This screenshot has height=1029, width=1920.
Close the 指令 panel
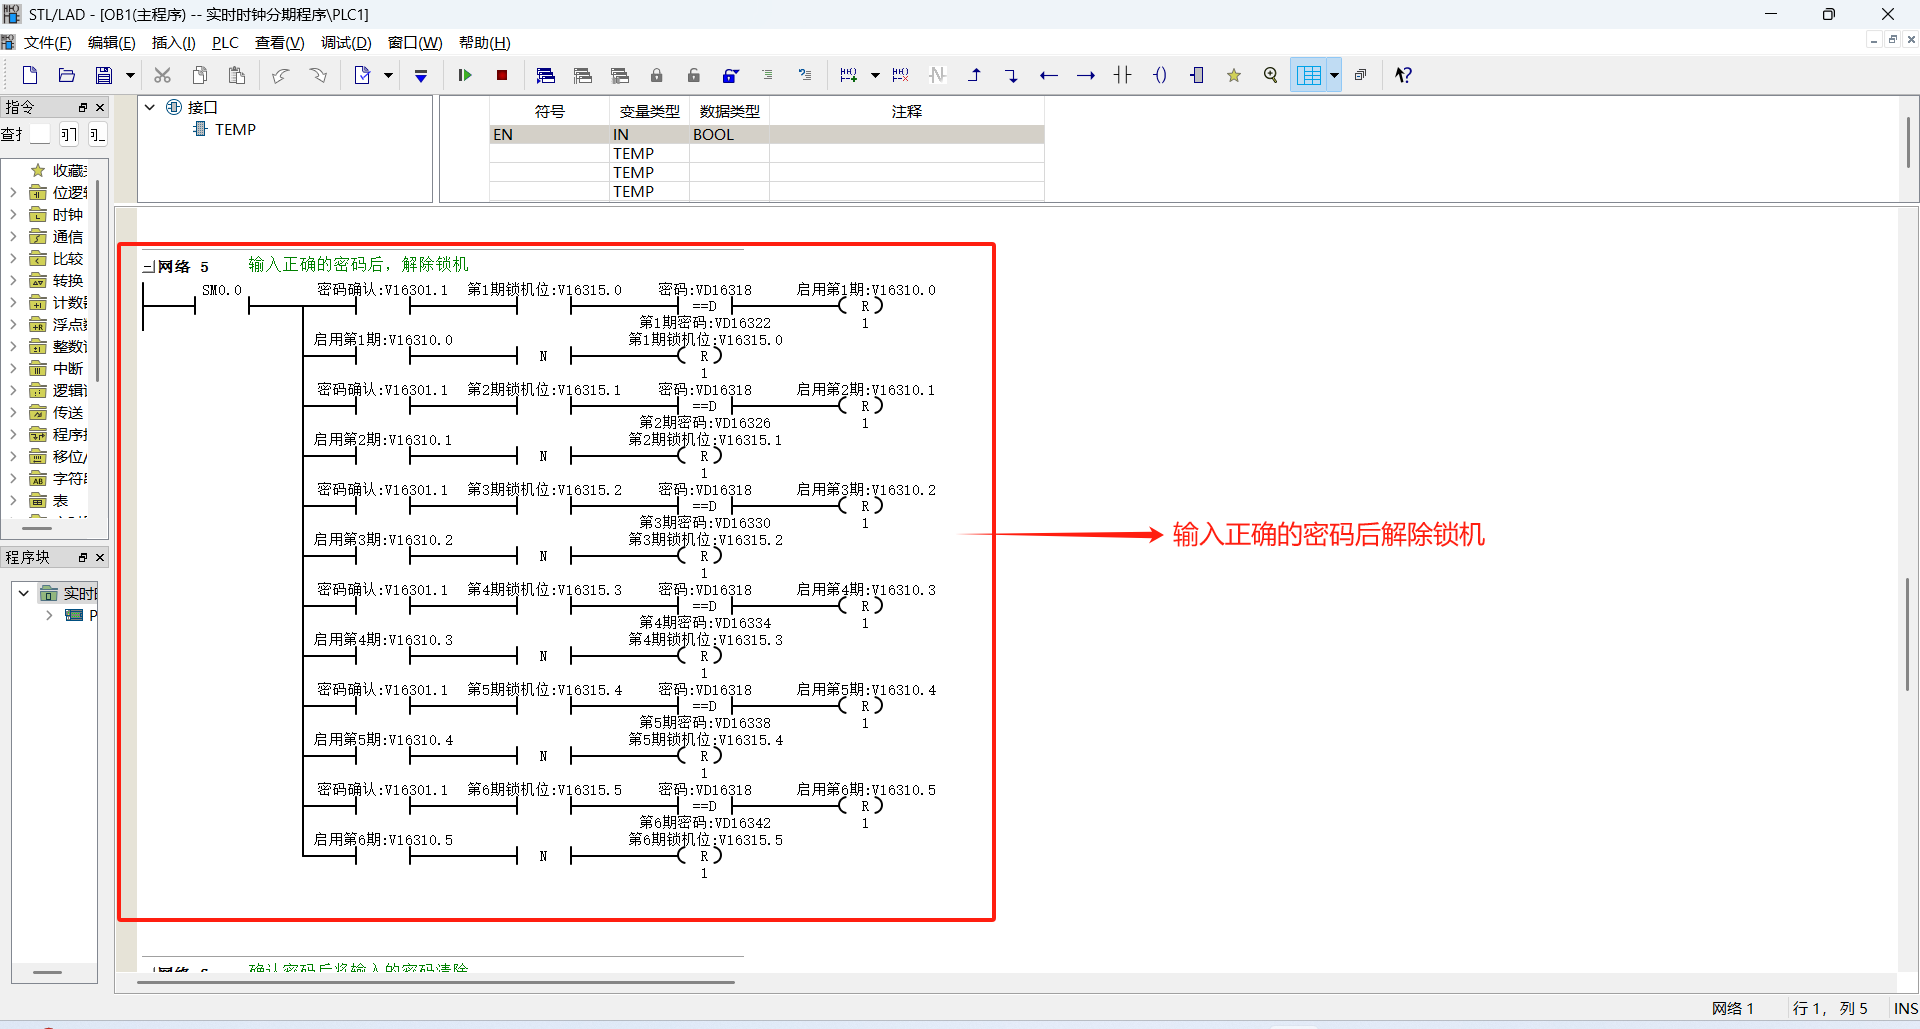click(100, 107)
